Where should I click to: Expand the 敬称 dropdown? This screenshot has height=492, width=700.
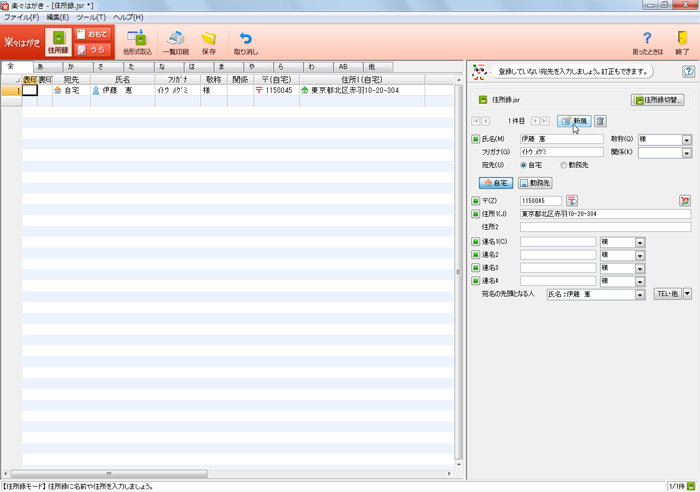(x=687, y=139)
